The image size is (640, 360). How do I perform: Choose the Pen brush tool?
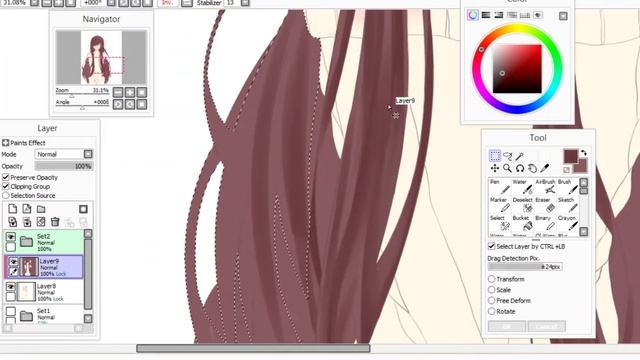(x=500, y=187)
